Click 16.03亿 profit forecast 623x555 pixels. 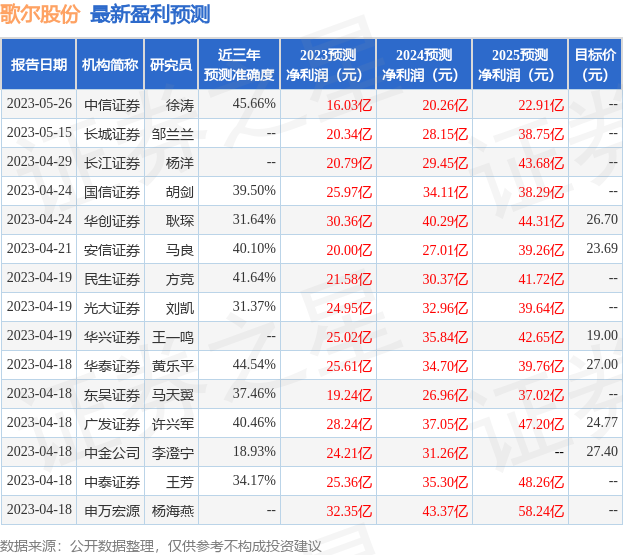point(349,105)
